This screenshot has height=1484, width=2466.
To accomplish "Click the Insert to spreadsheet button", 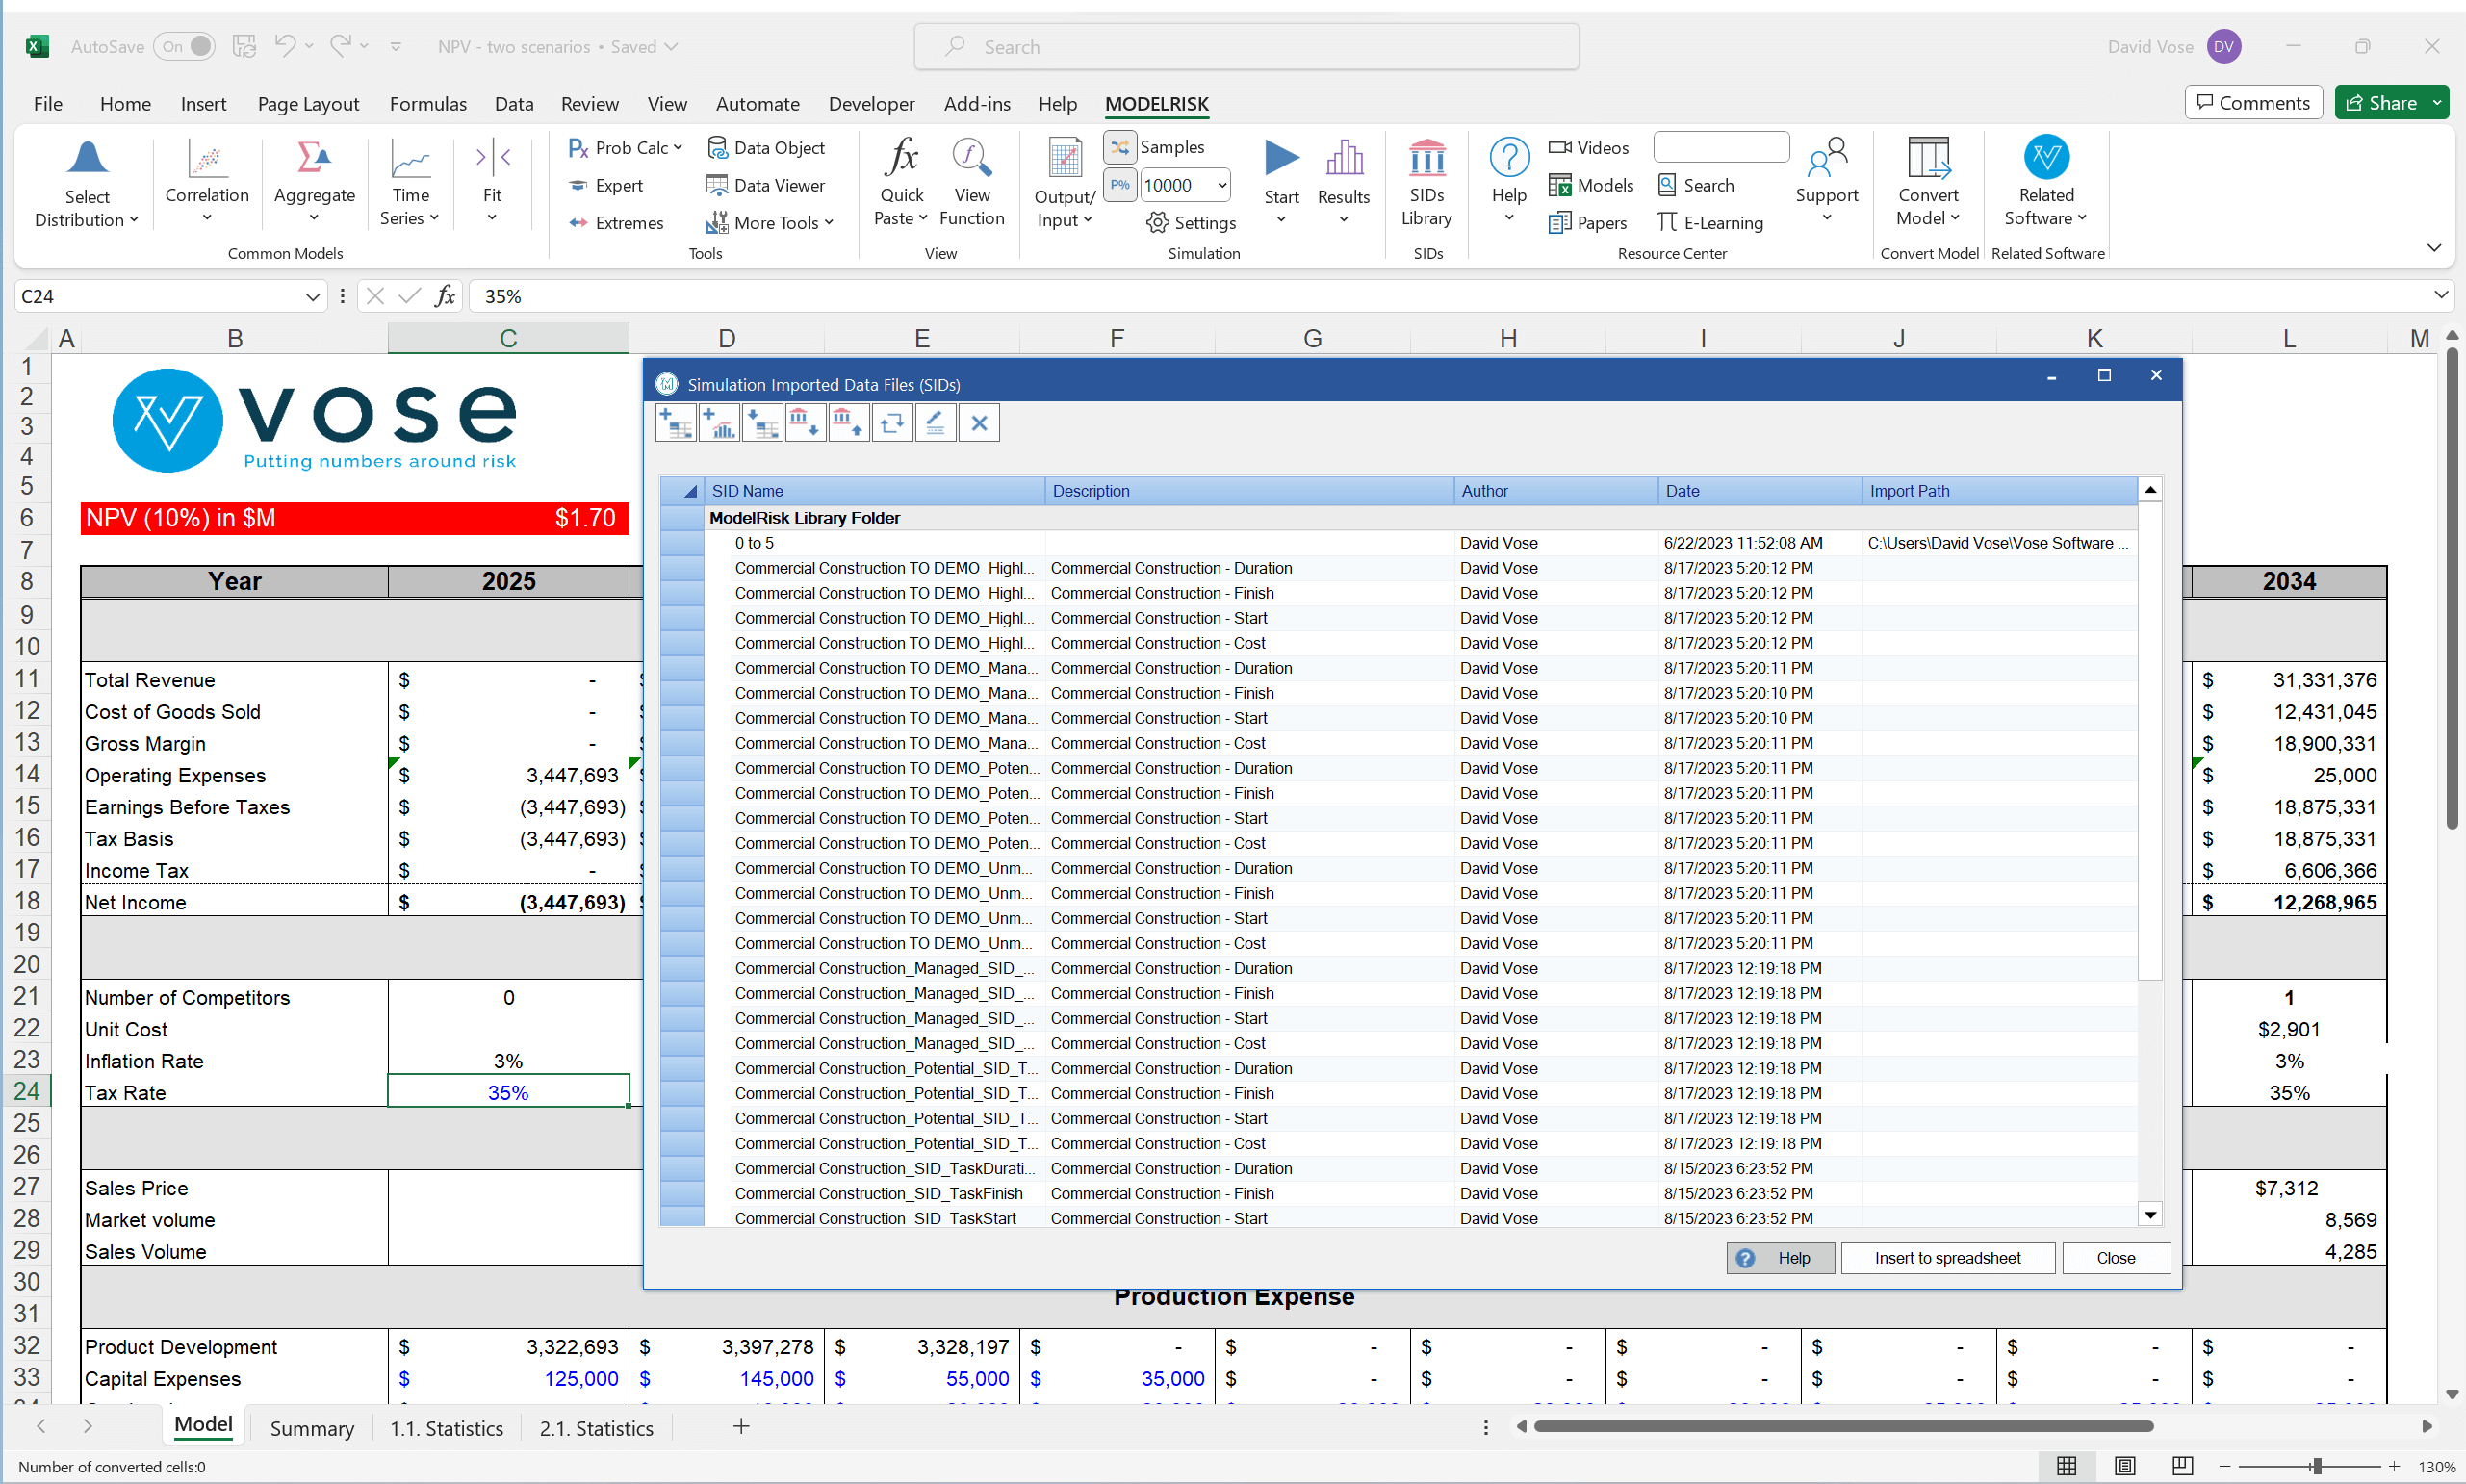I will (x=1946, y=1257).
